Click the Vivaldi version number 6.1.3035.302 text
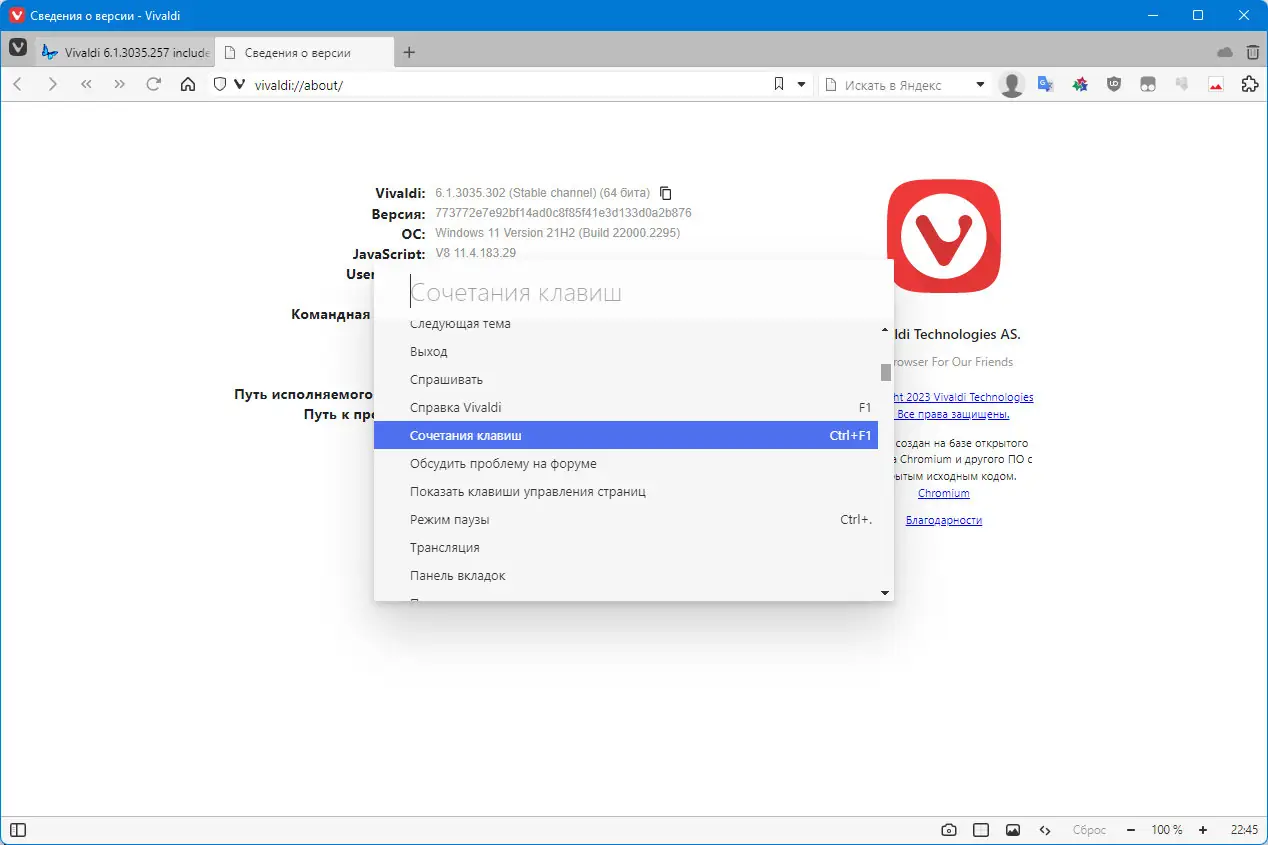This screenshot has height=845, width=1268. 471,193
